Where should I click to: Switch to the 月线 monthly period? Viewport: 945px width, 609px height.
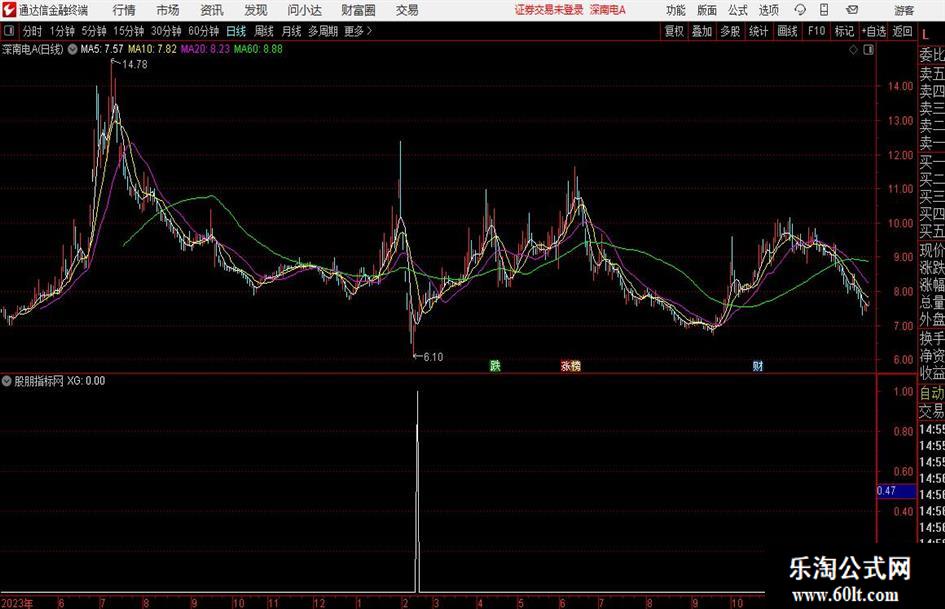click(x=292, y=31)
